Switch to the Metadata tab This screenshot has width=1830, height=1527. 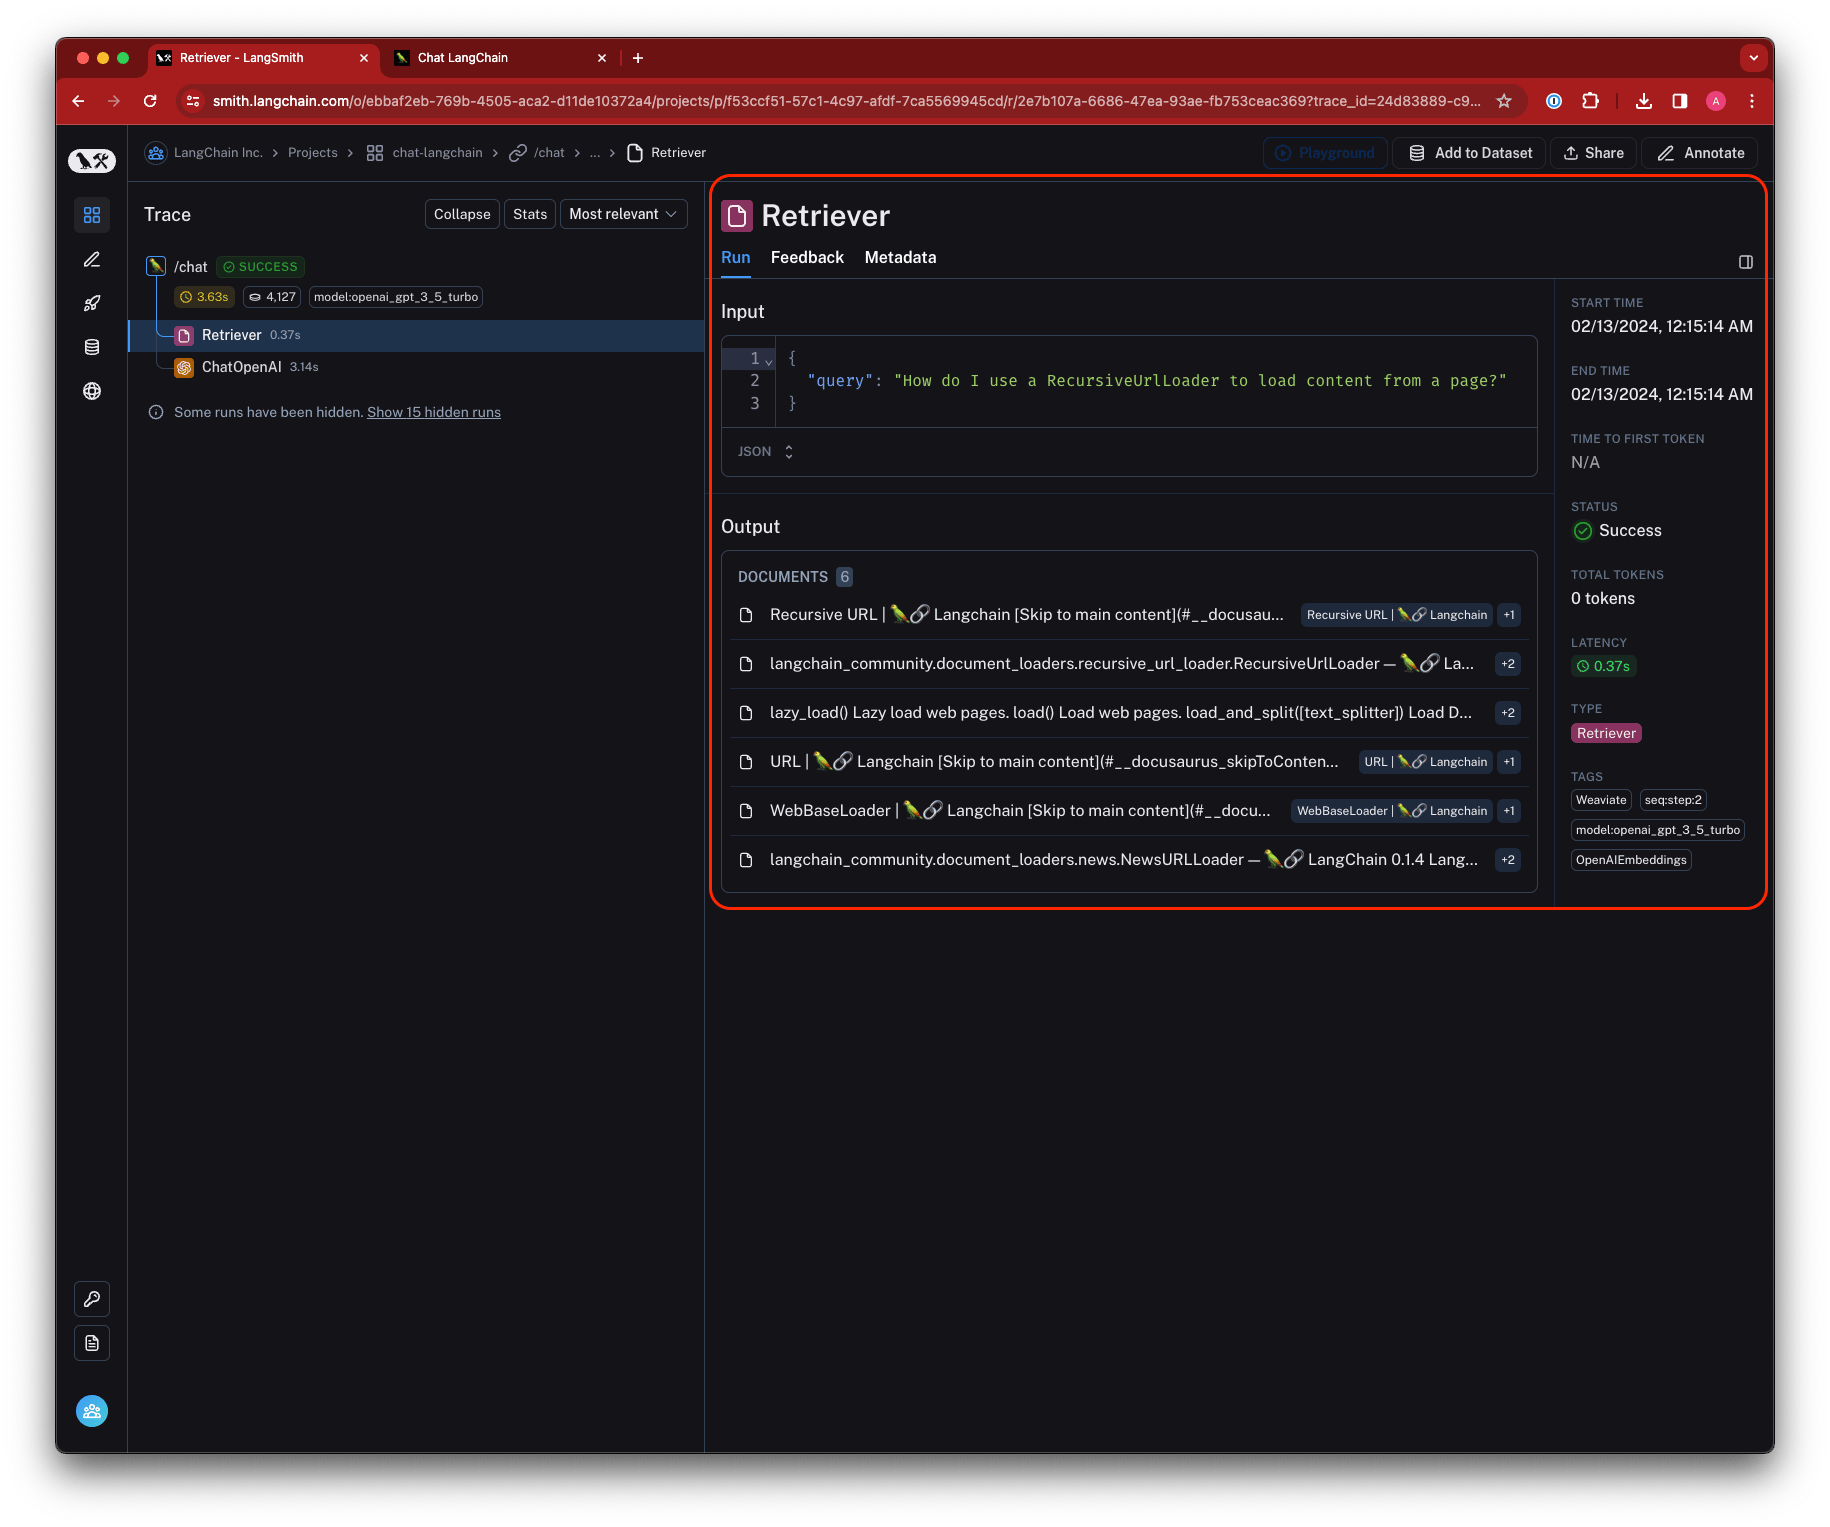[901, 258]
